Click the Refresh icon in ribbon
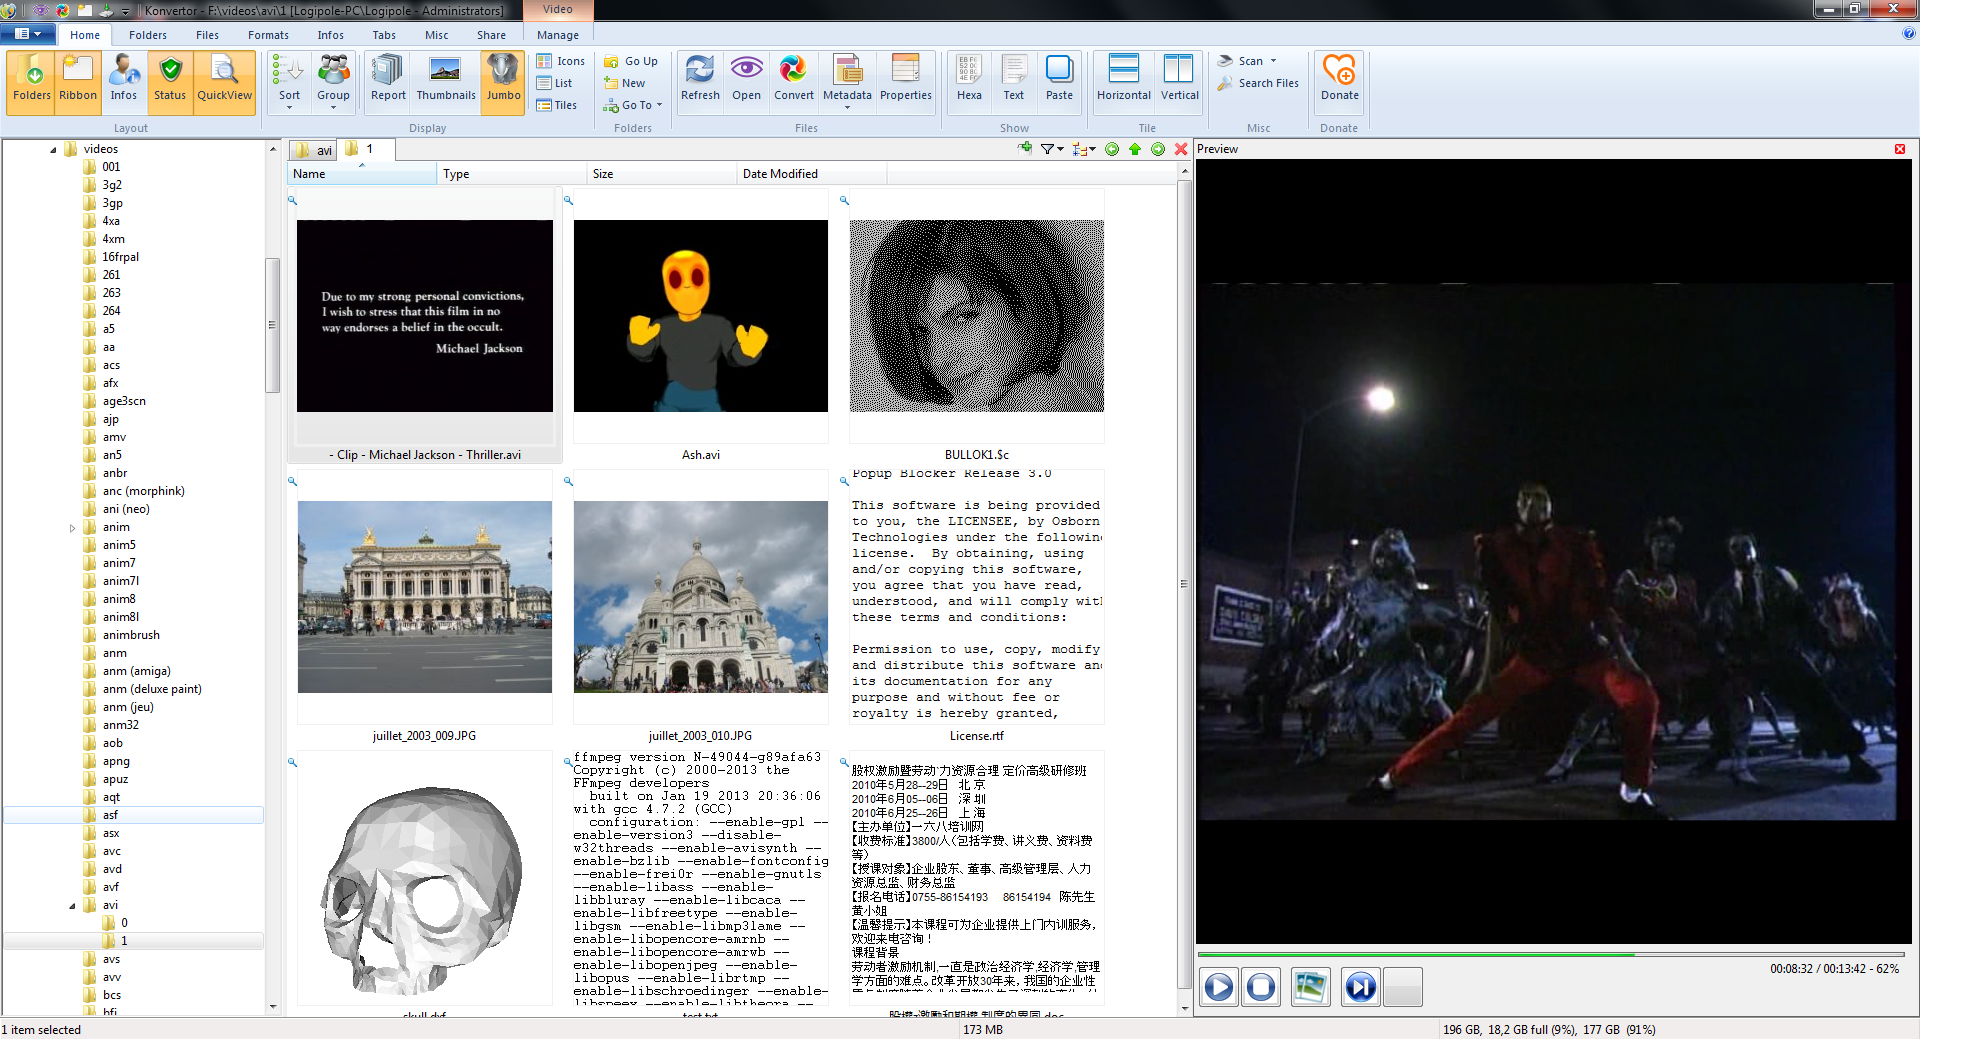Image resolution: width=1963 pixels, height=1041 pixels. (x=699, y=78)
